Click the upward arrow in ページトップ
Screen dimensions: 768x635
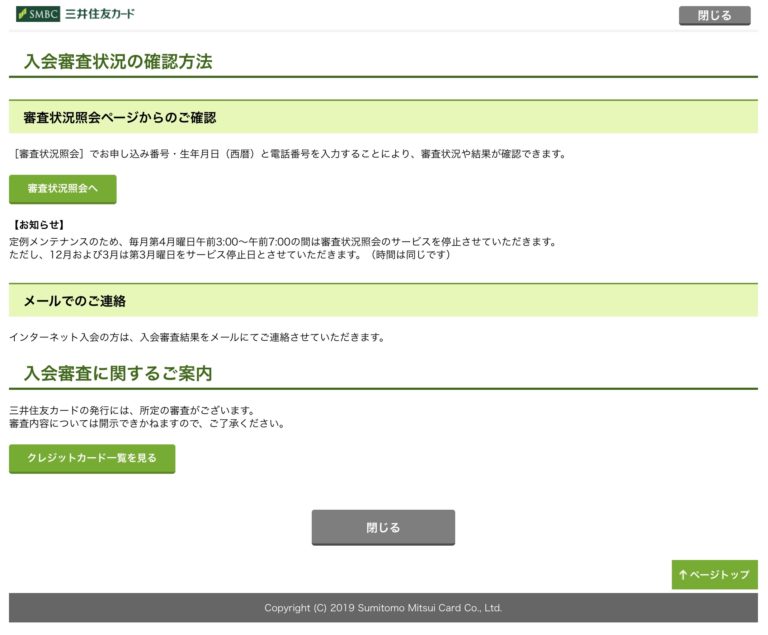pyautogui.click(x=683, y=575)
